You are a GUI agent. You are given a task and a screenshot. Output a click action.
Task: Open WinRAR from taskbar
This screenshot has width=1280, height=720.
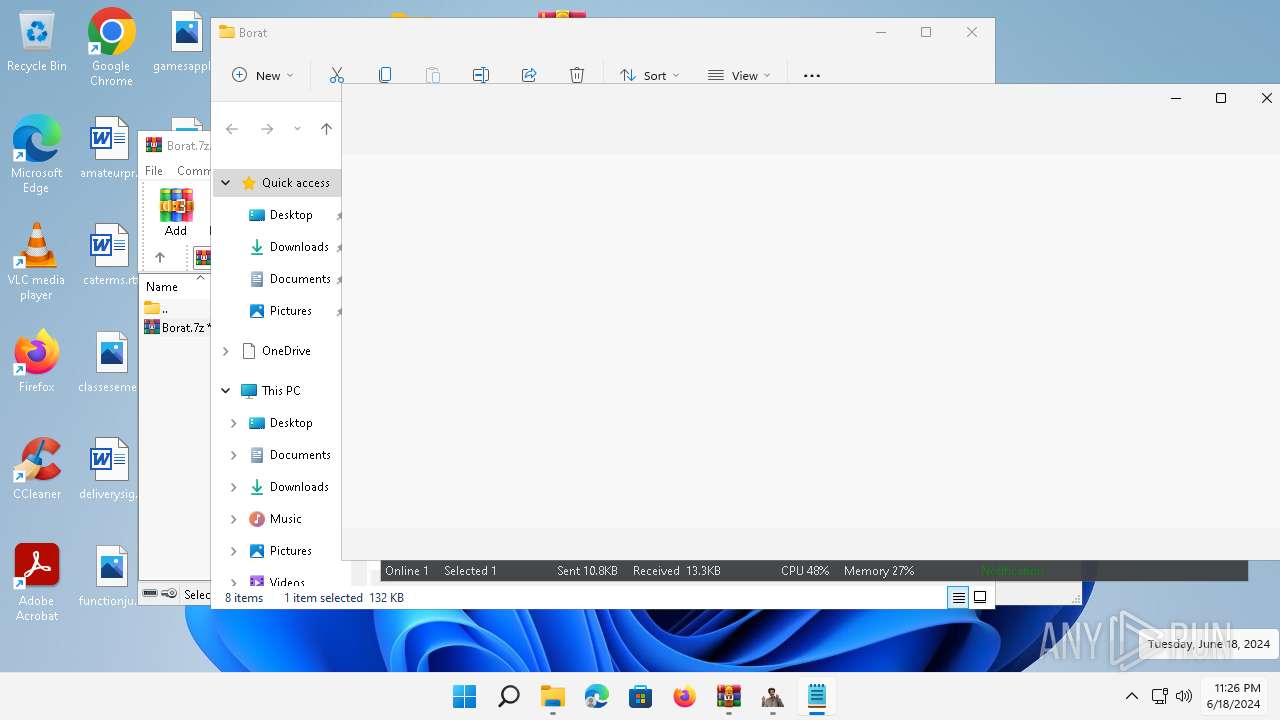pos(729,696)
